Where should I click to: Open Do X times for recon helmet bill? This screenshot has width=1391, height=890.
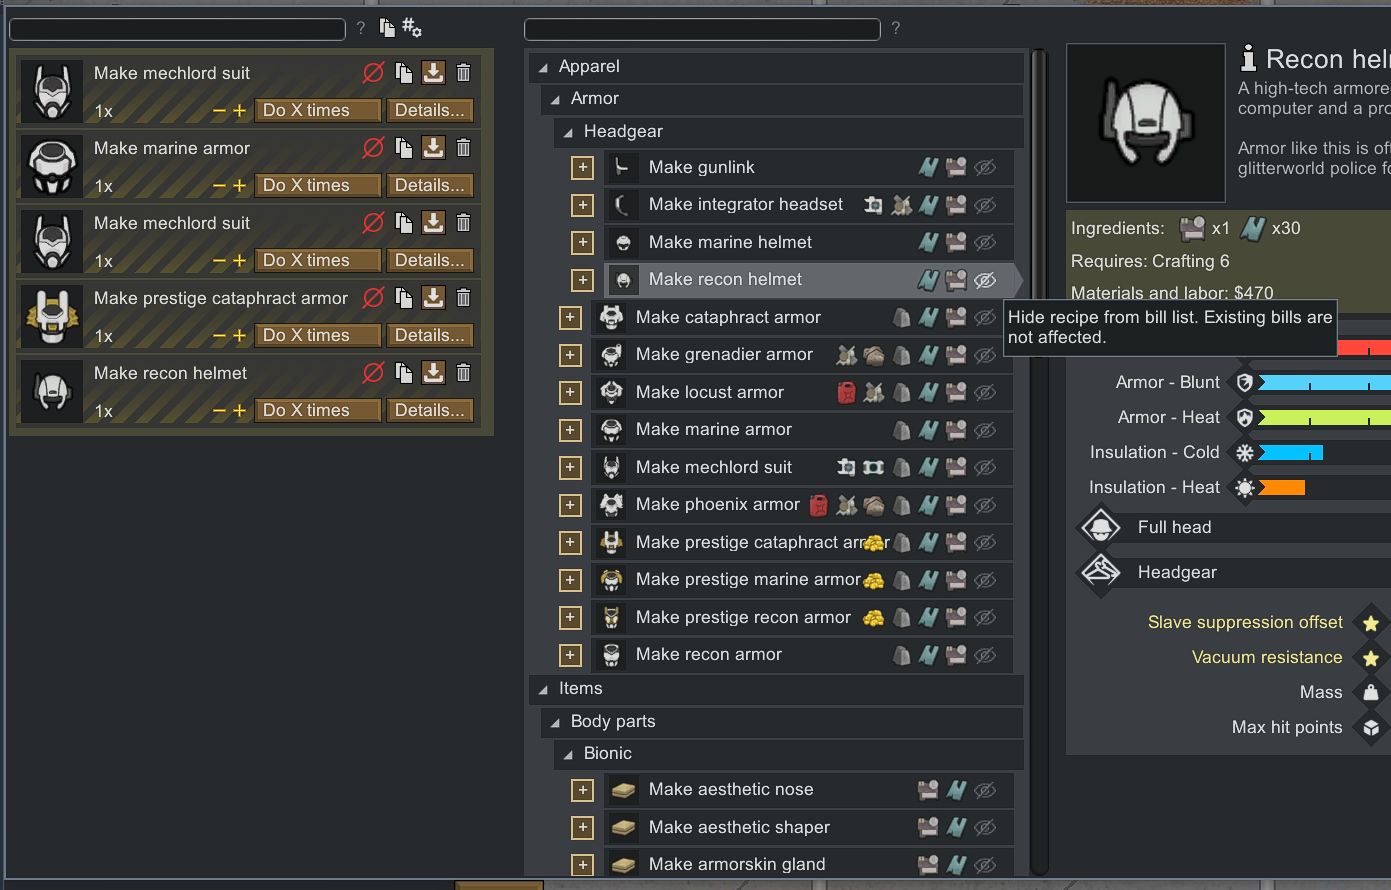[318, 410]
